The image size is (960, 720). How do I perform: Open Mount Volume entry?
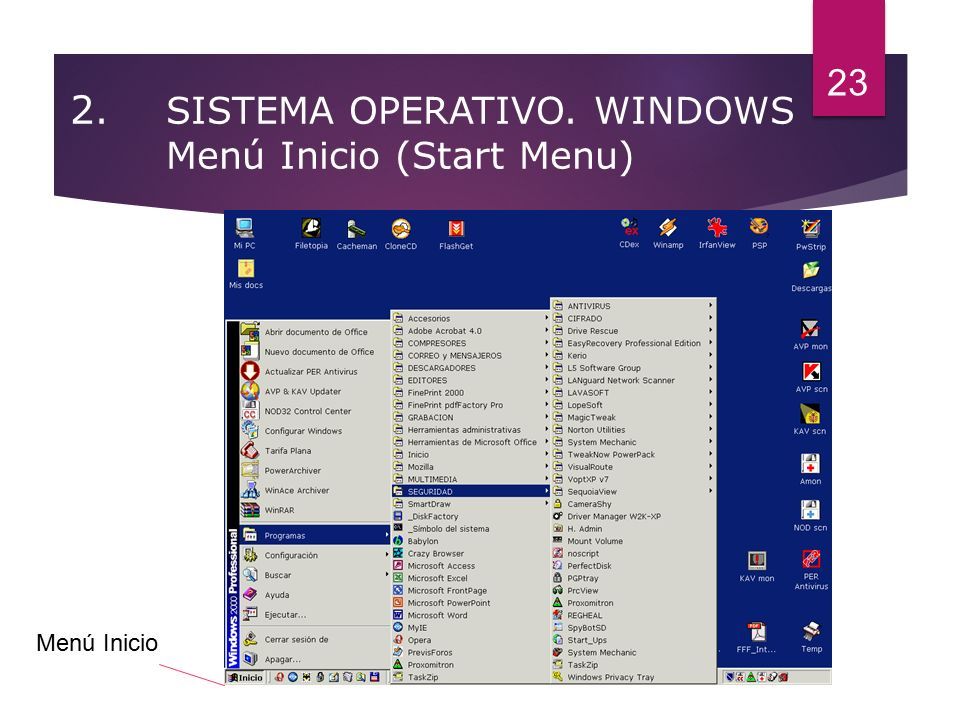[x=633, y=541]
